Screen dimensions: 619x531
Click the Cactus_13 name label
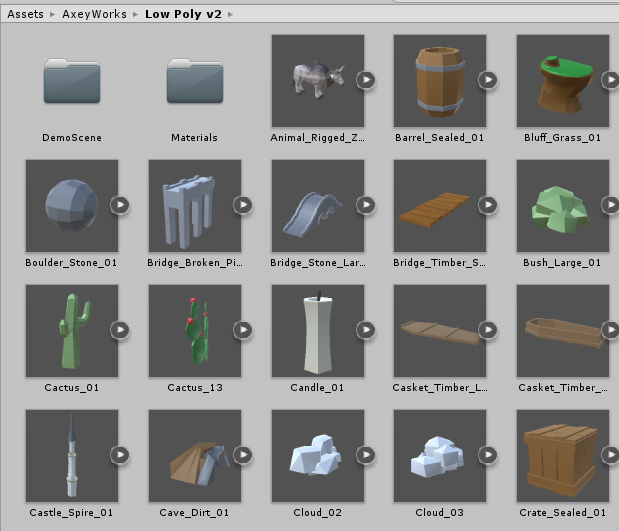coord(195,388)
